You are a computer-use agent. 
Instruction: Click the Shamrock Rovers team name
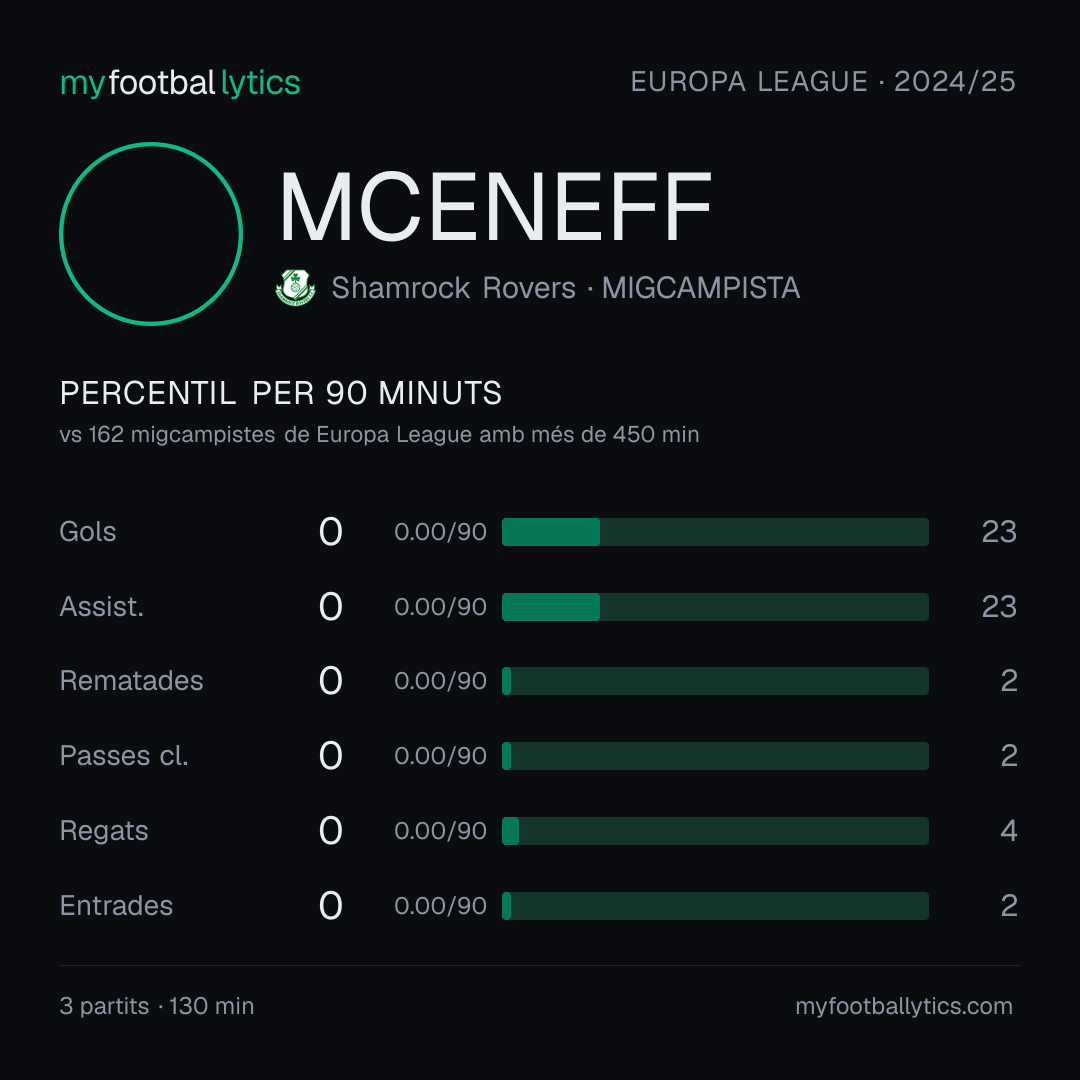click(x=453, y=288)
